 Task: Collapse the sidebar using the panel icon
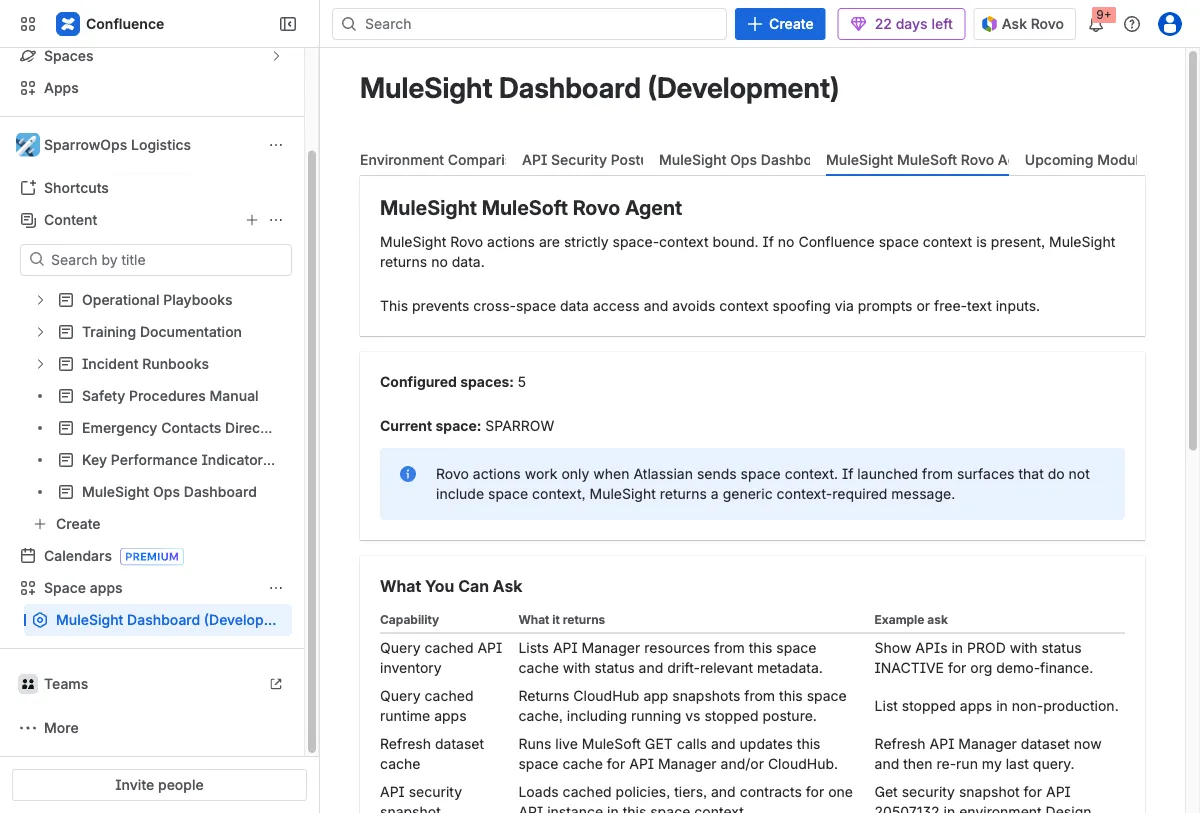pos(288,24)
